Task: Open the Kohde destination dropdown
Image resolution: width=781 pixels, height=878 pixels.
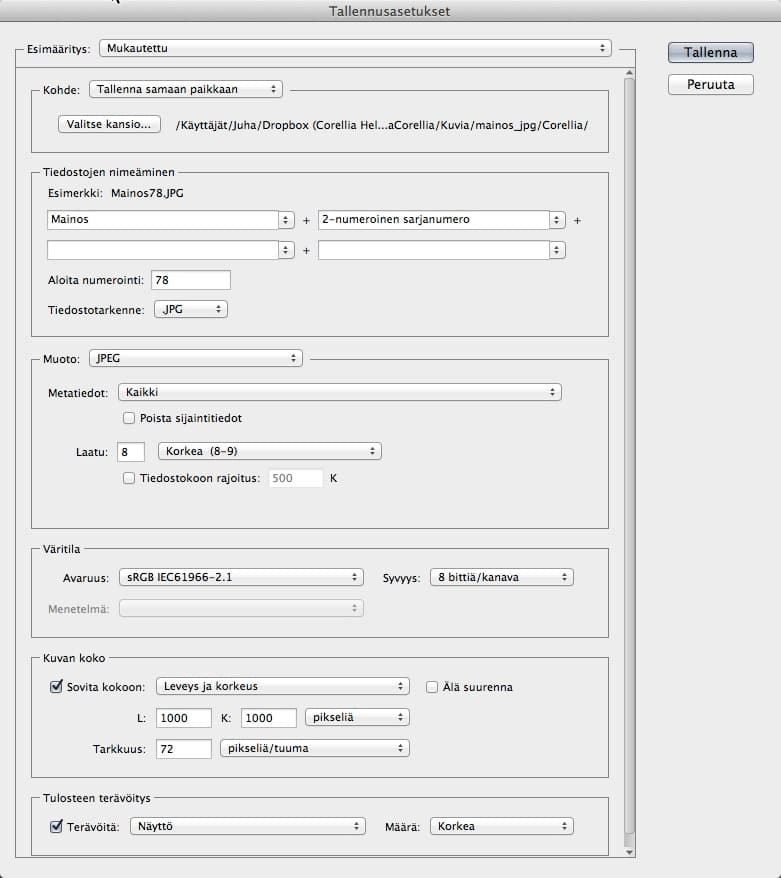Action: [186, 89]
